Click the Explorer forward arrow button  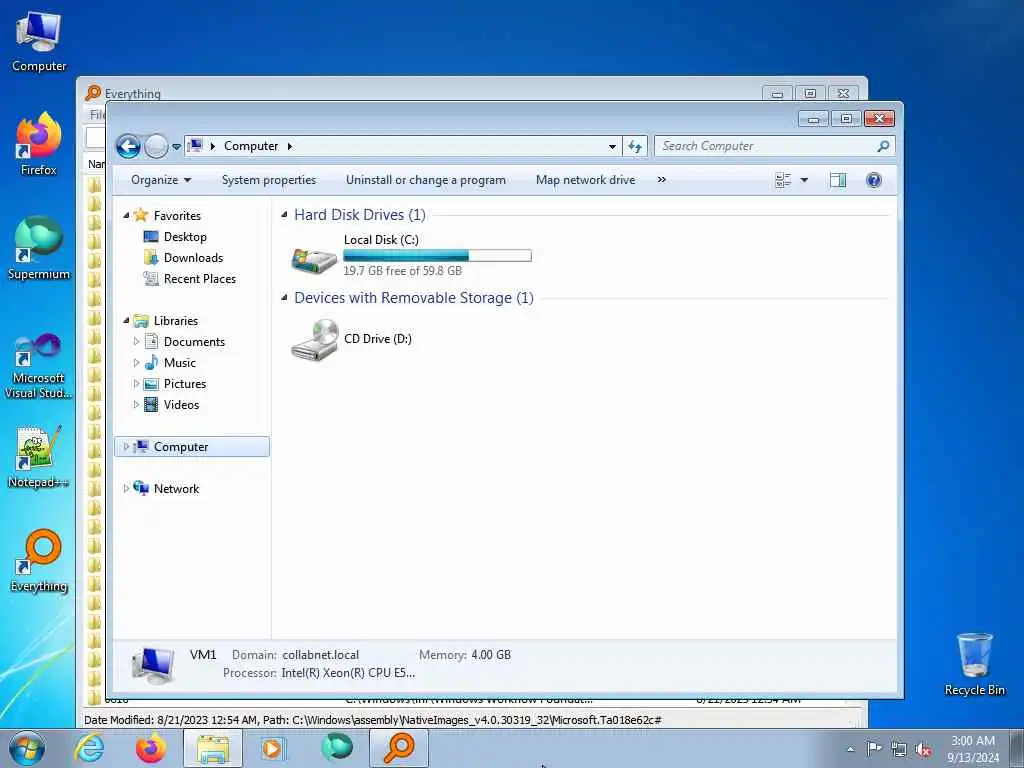click(156, 146)
